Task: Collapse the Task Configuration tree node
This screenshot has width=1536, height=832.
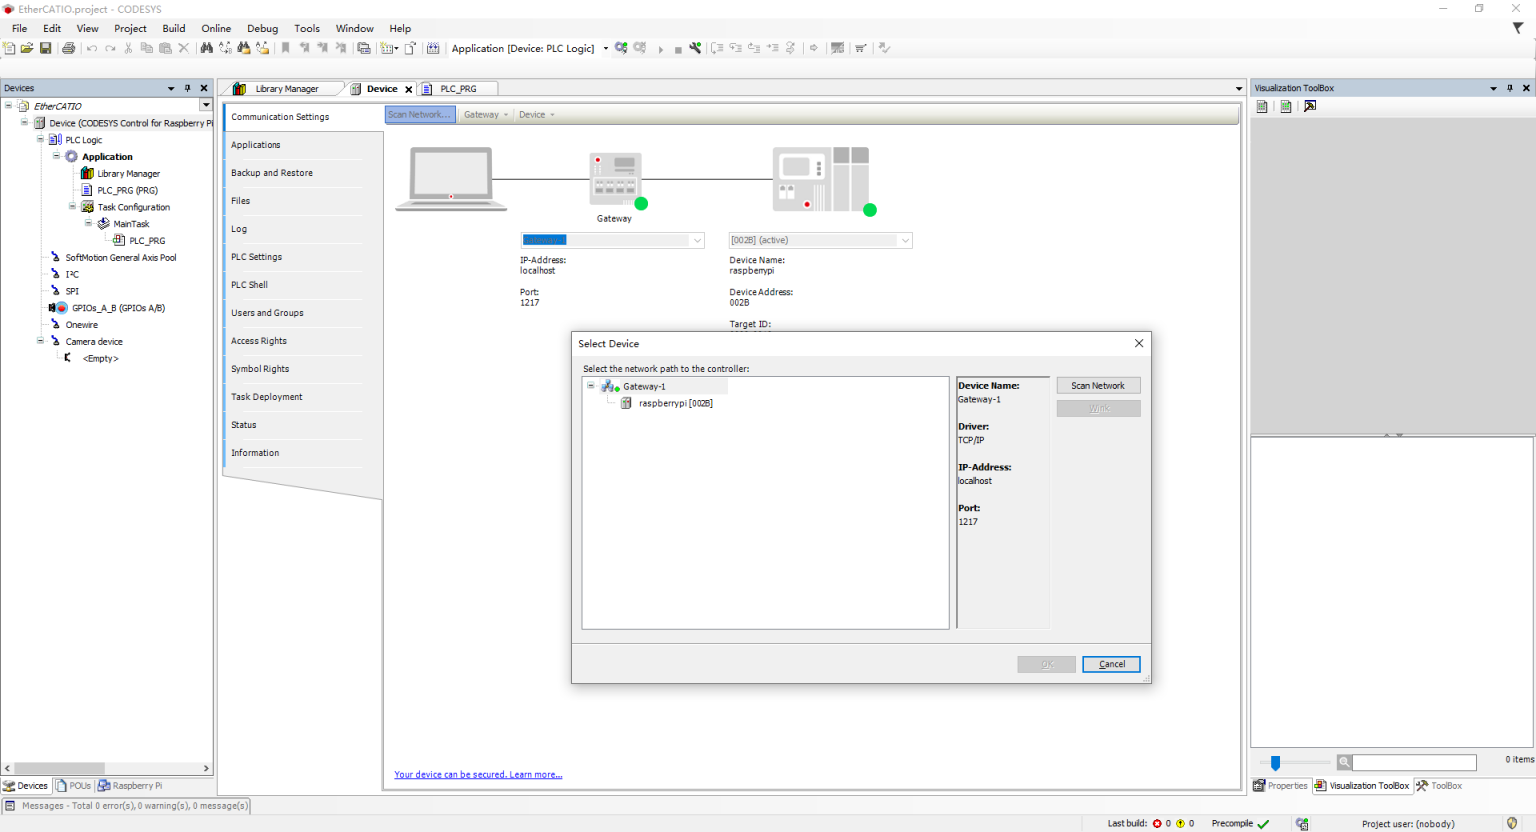Action: click(x=72, y=207)
